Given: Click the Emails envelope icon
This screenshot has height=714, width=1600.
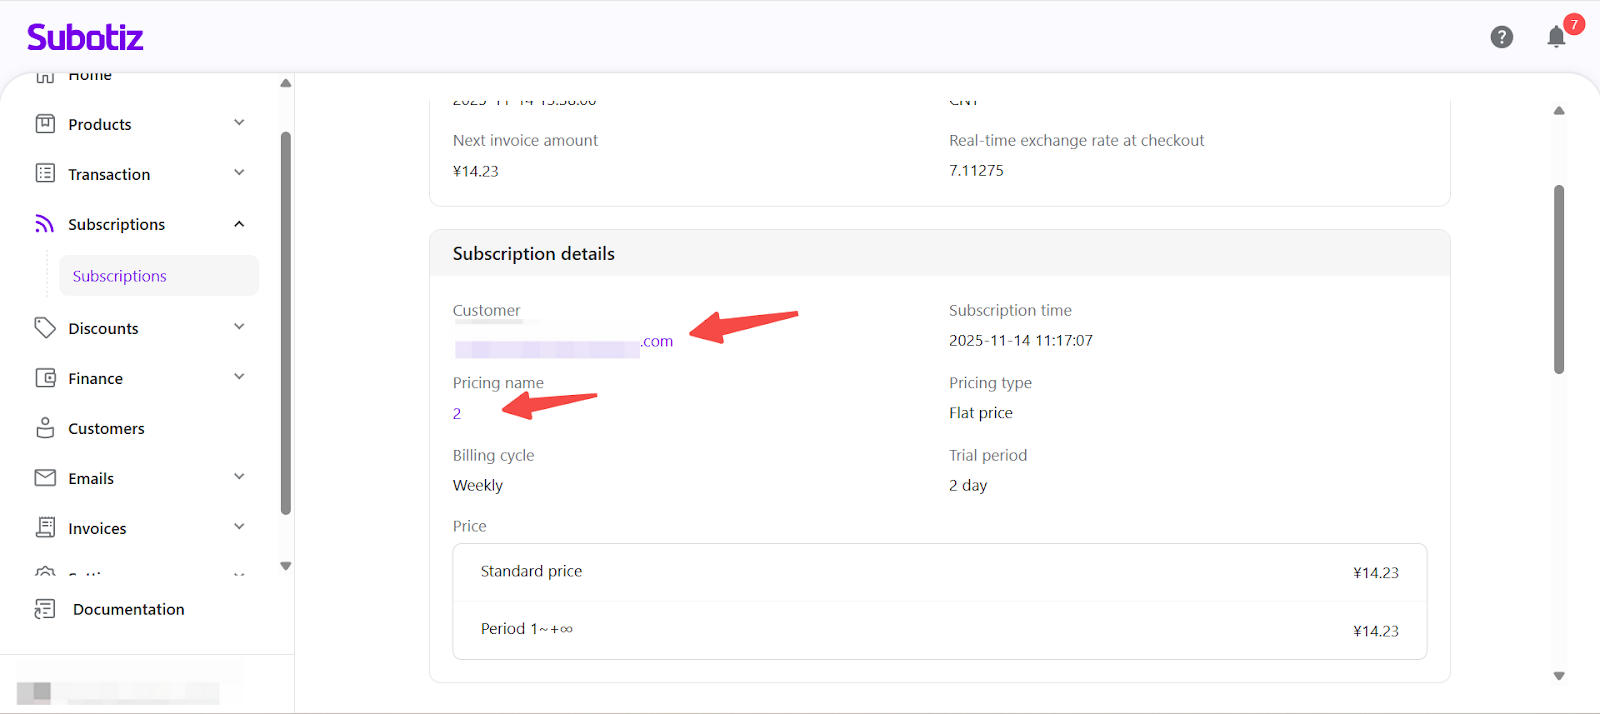Looking at the screenshot, I should (45, 478).
